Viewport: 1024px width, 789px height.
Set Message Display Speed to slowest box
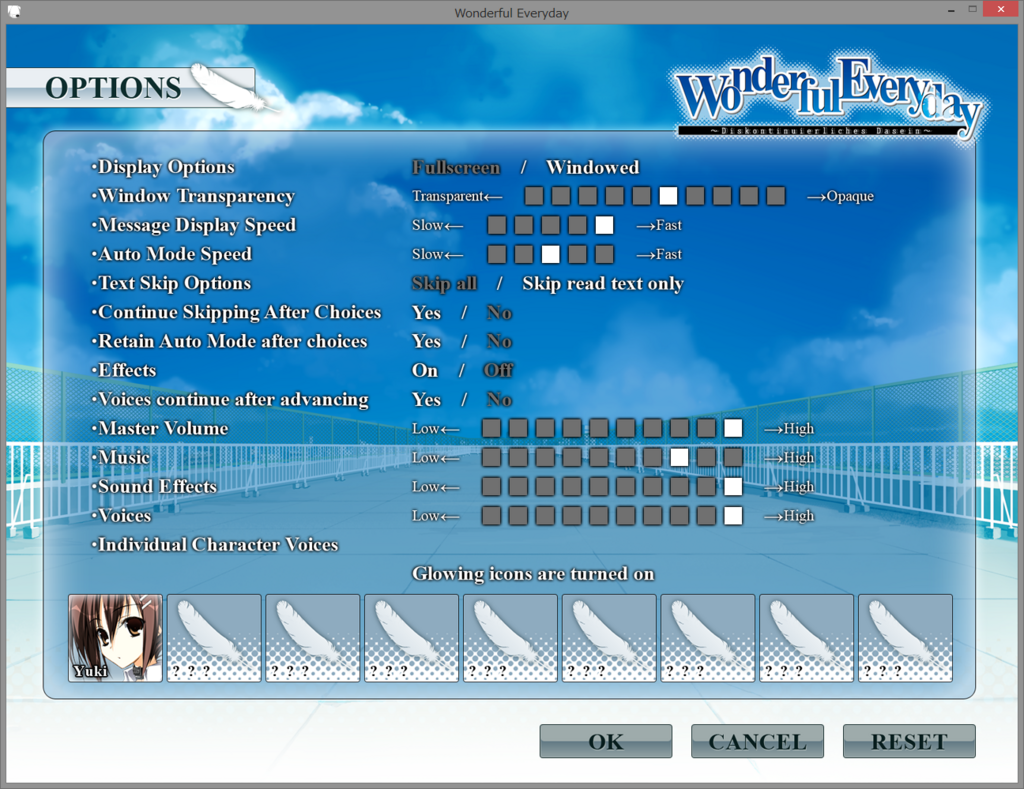pyautogui.click(x=497, y=225)
